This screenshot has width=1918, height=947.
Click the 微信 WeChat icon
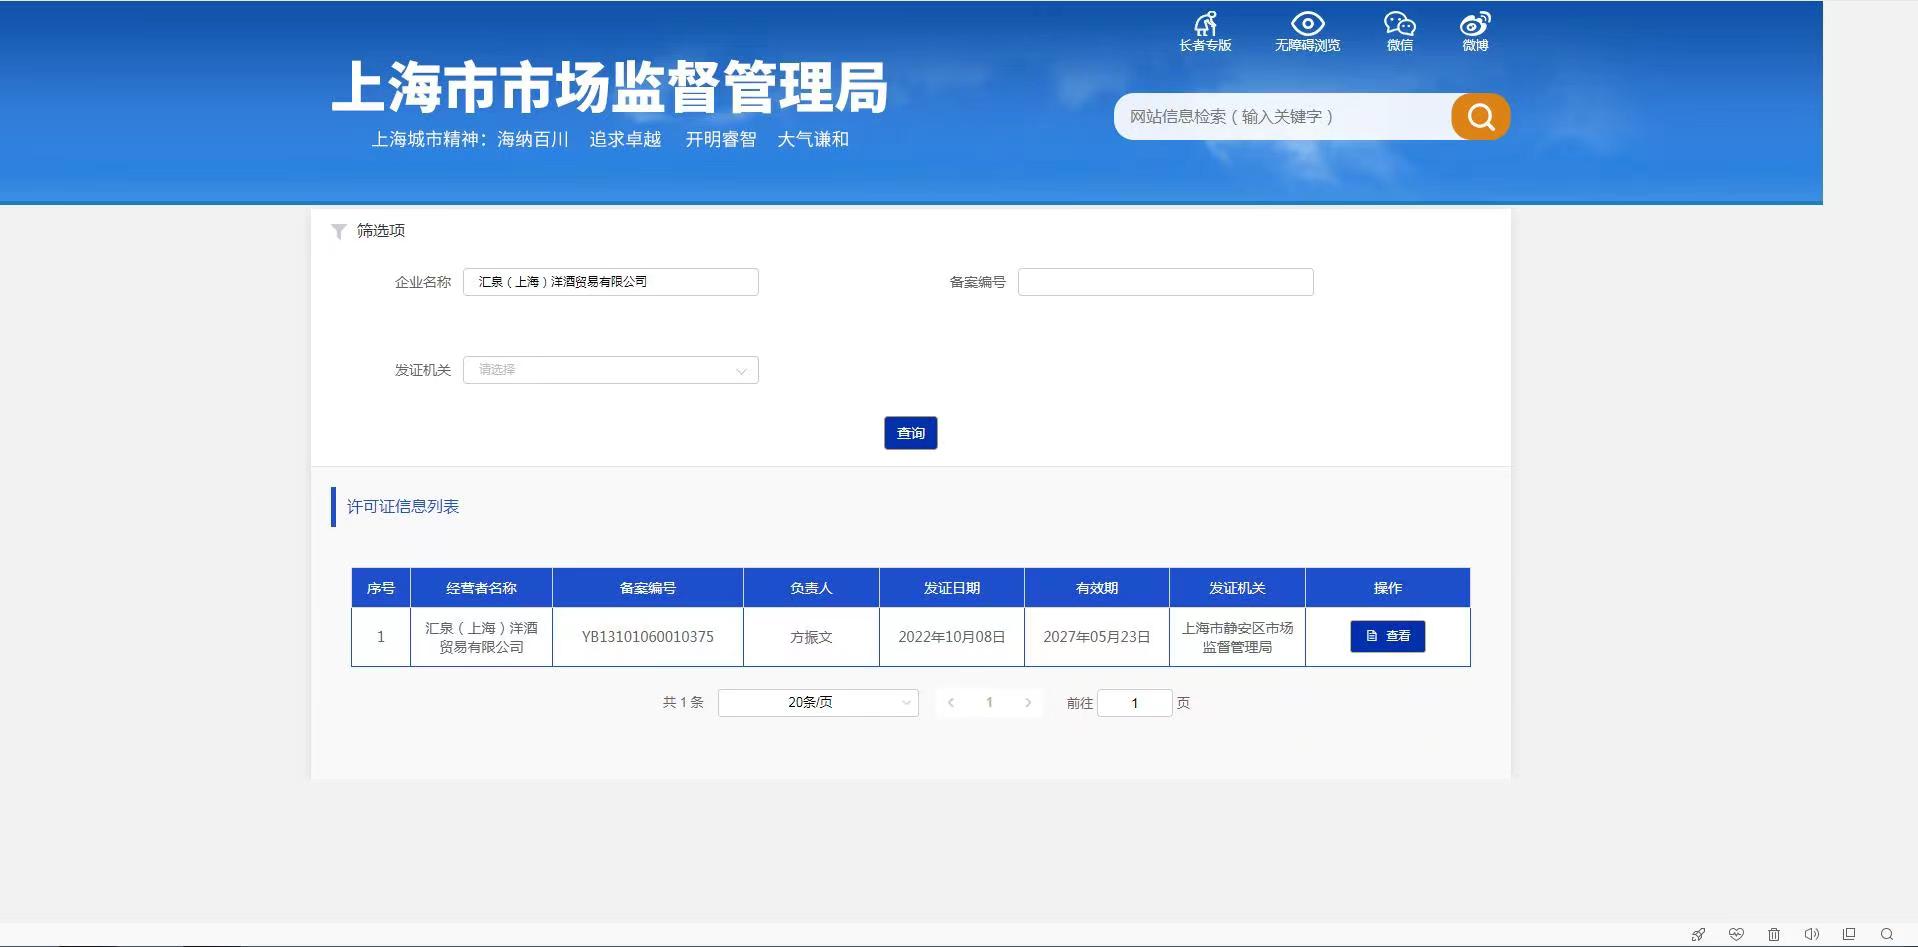[x=1399, y=31]
